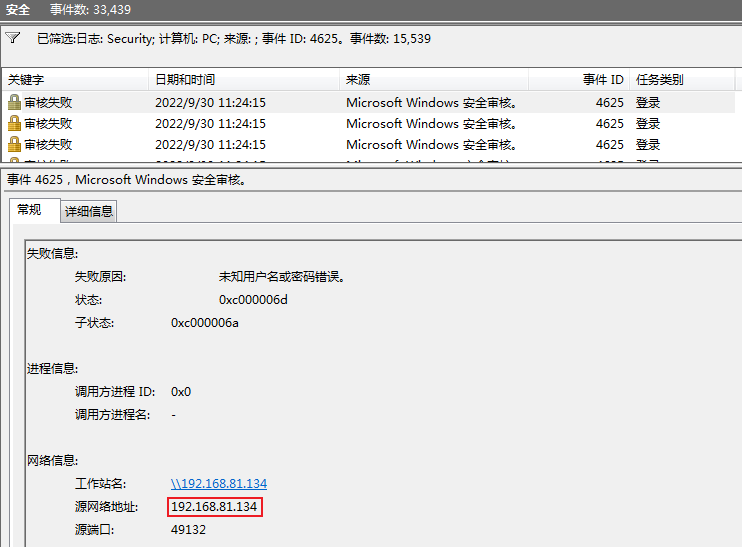Click the failure reason text 未知用户名或密码错误
Screen dimensions: 742x547
[282, 276]
